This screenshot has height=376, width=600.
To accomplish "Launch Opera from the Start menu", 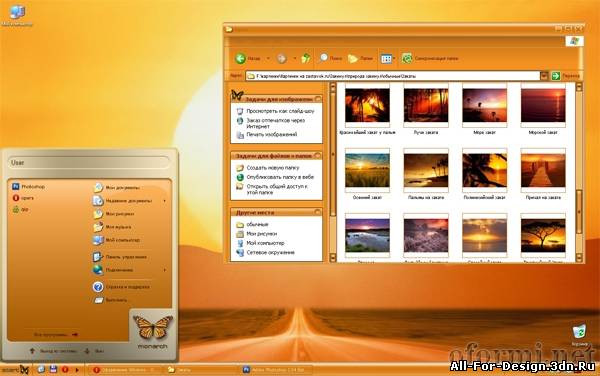I will click(24, 198).
